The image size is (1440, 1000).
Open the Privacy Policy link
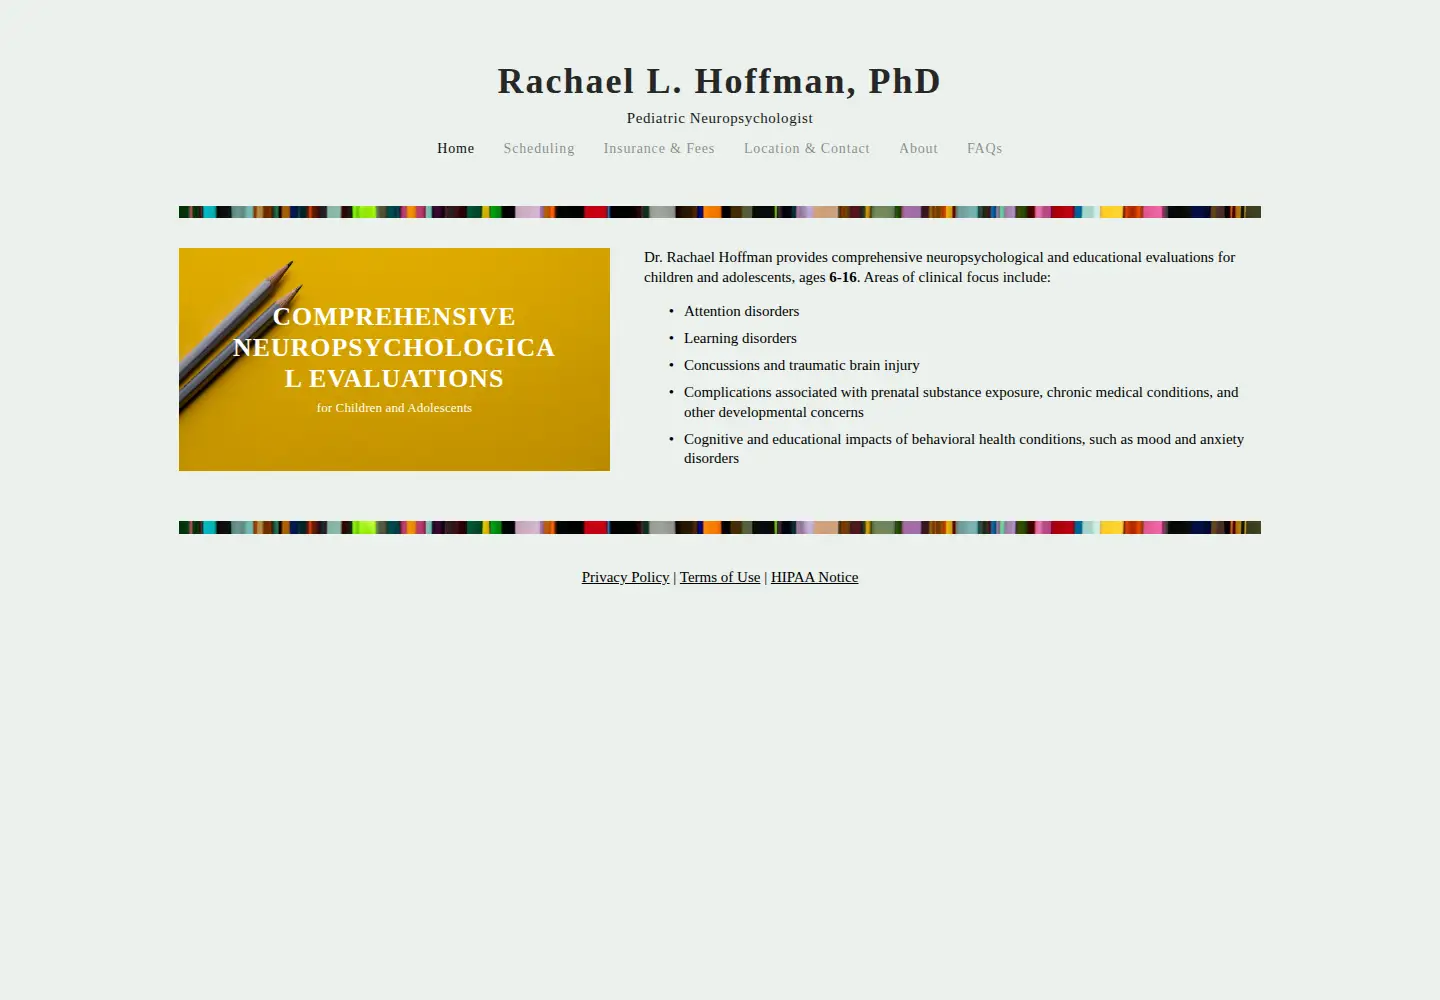[x=625, y=577]
